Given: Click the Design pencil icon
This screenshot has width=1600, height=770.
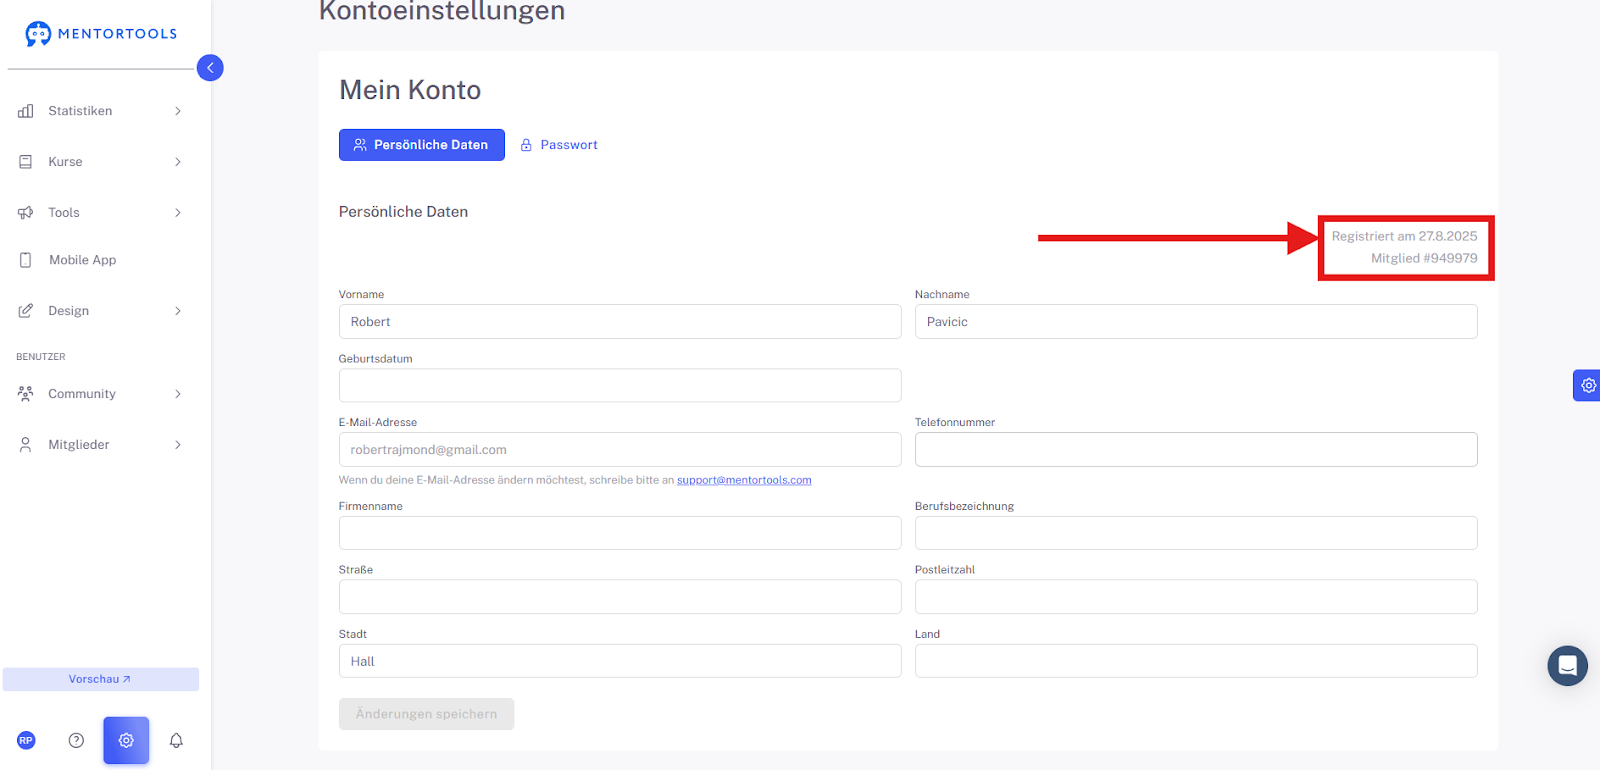Looking at the screenshot, I should (26, 311).
